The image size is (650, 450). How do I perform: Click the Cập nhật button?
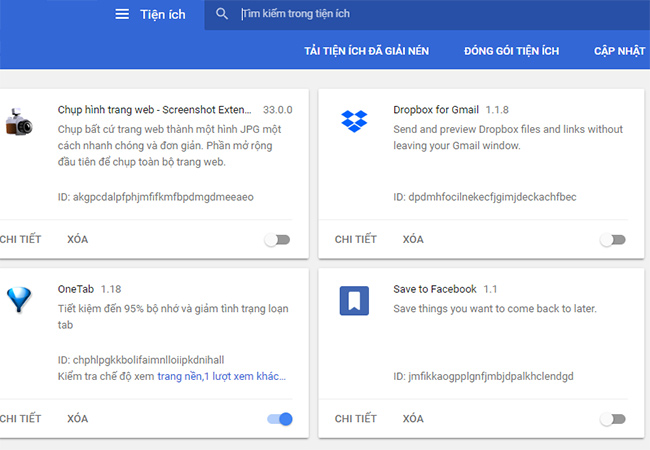620,51
